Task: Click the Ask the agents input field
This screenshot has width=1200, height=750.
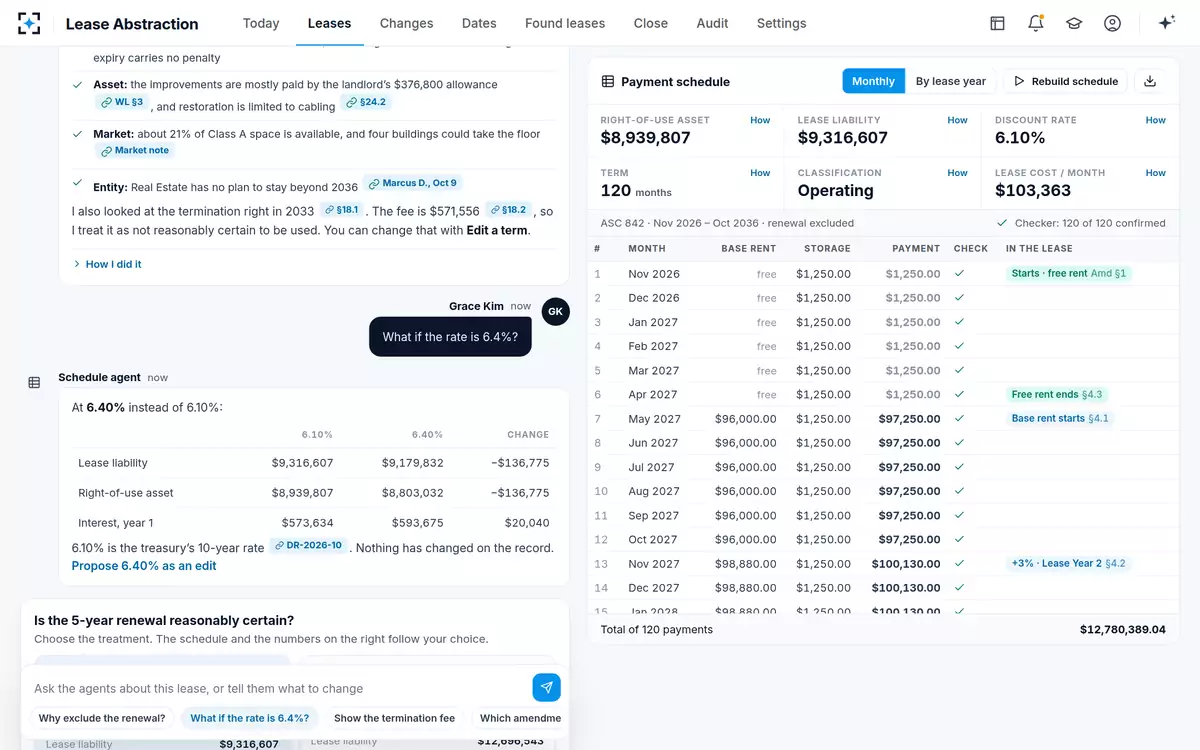Action: pos(280,688)
